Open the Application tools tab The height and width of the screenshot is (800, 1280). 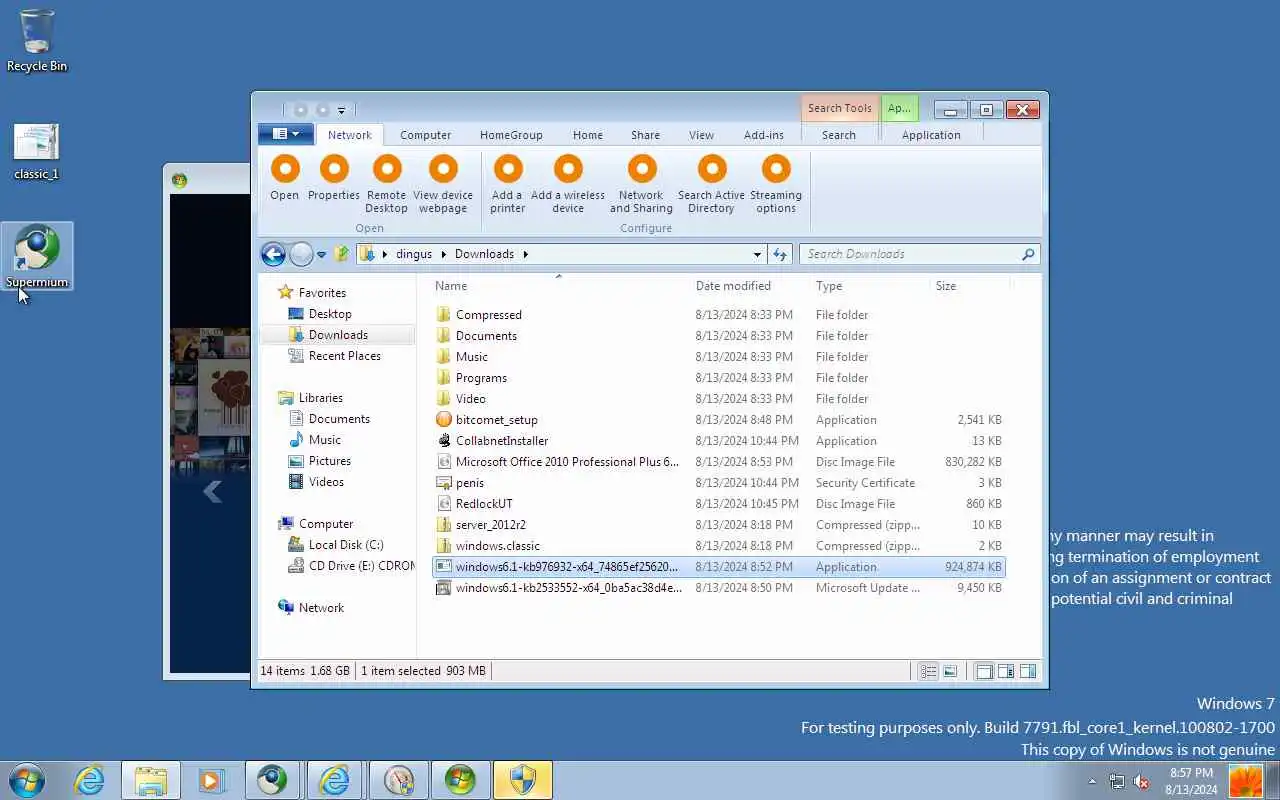click(931, 135)
